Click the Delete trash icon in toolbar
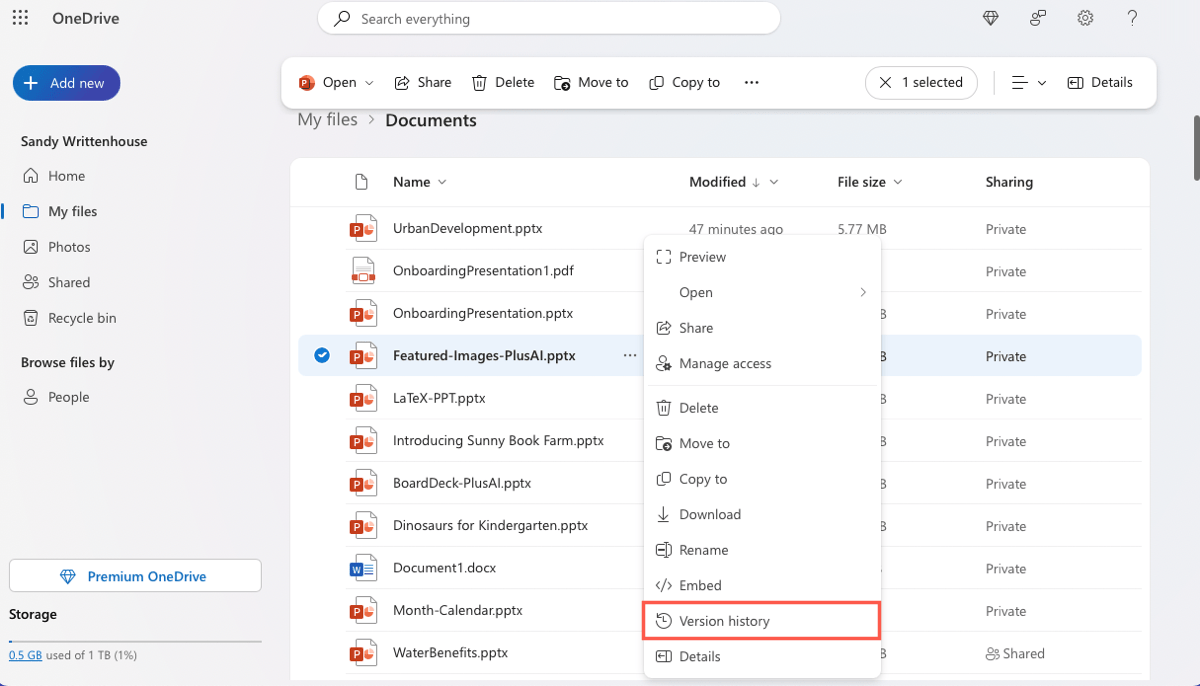This screenshot has width=1200, height=686. [480, 83]
